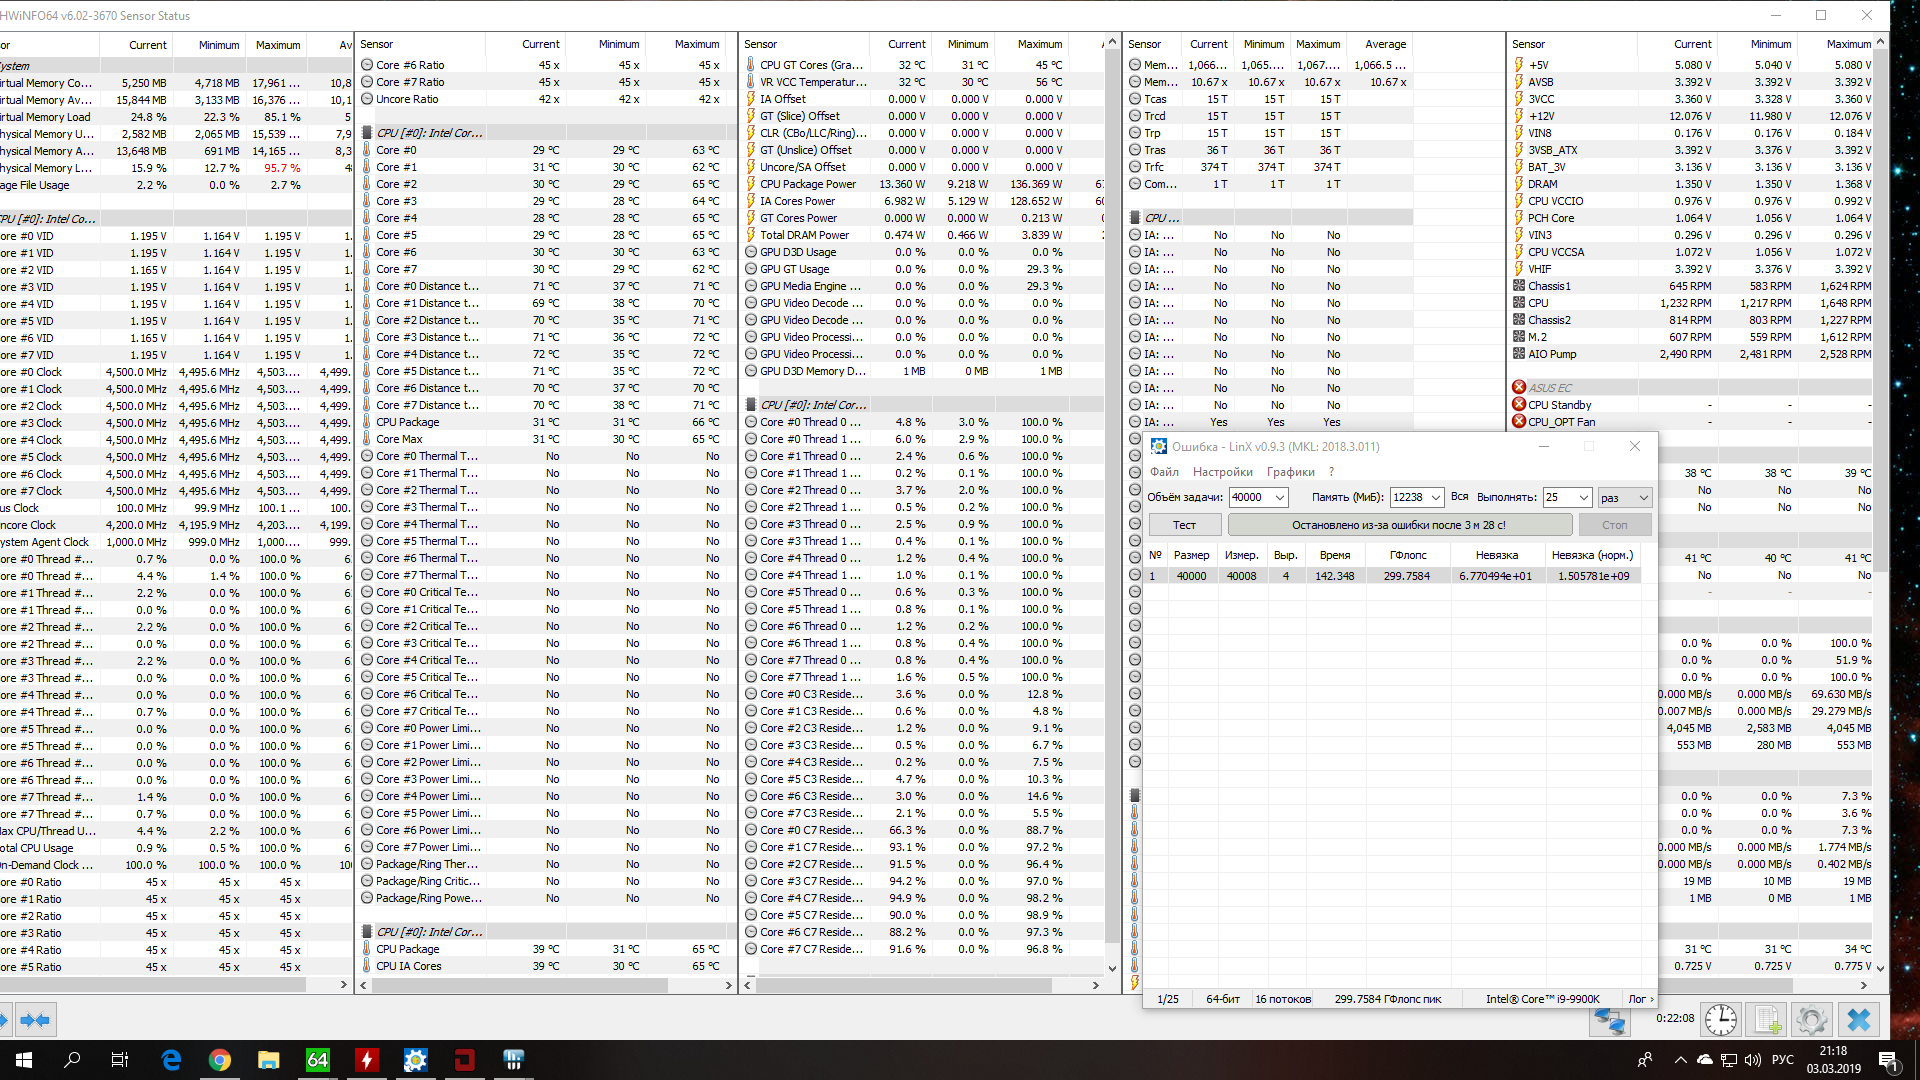Viewport: 1920px width, 1080px height.
Task: Click the logging start sheet icon
Action: tap(1767, 1020)
